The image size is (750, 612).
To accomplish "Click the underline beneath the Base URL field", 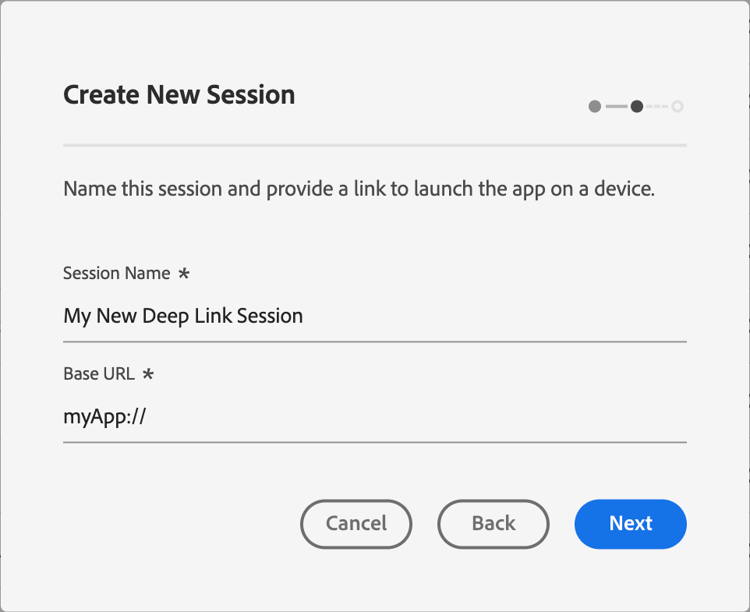I will 374,441.
